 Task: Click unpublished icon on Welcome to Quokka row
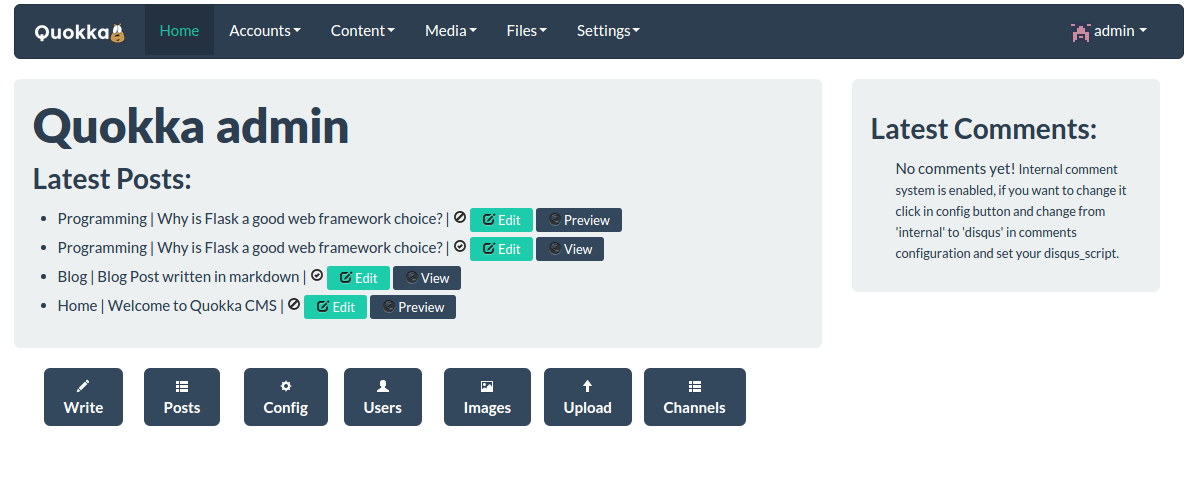[x=294, y=304]
